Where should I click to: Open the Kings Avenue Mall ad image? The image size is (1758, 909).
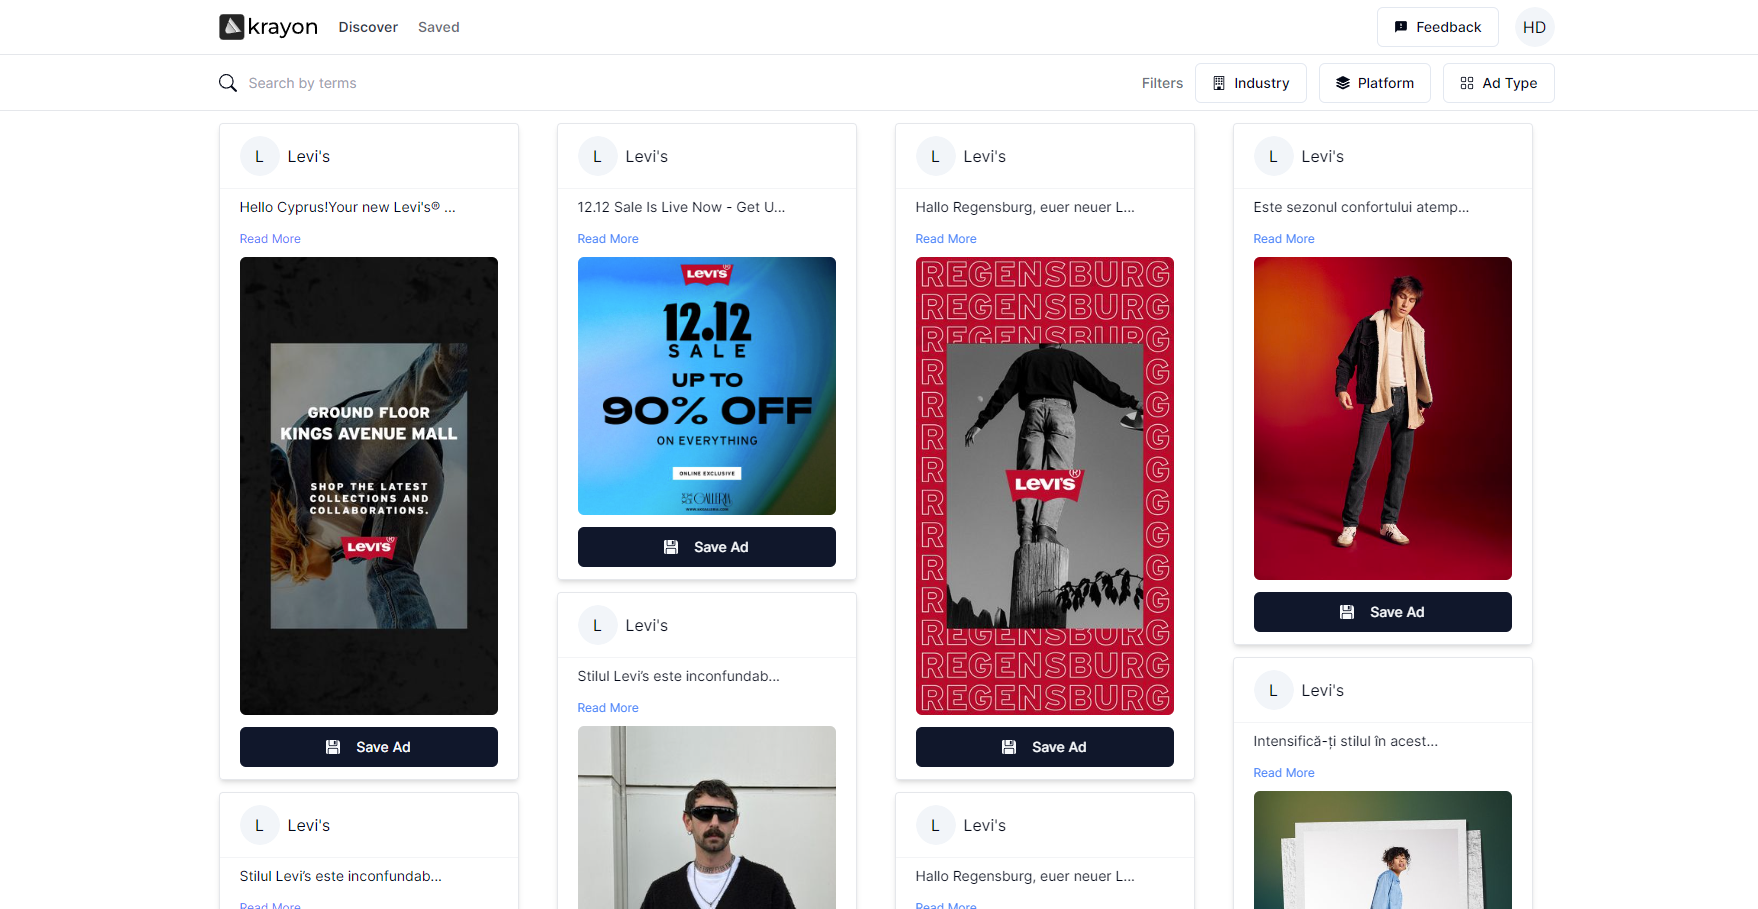pyautogui.click(x=368, y=486)
